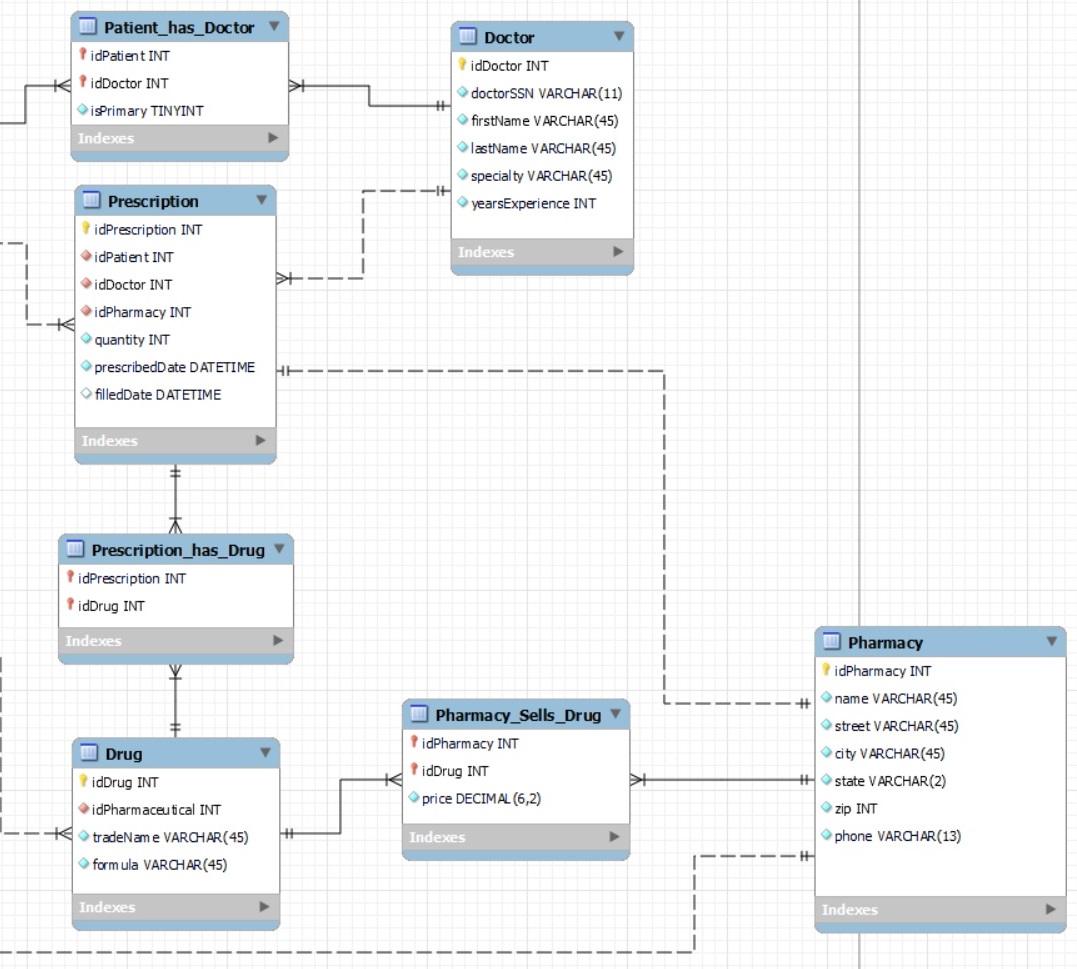Click the Drug table title text
1077x969 pixels.
click(x=124, y=753)
